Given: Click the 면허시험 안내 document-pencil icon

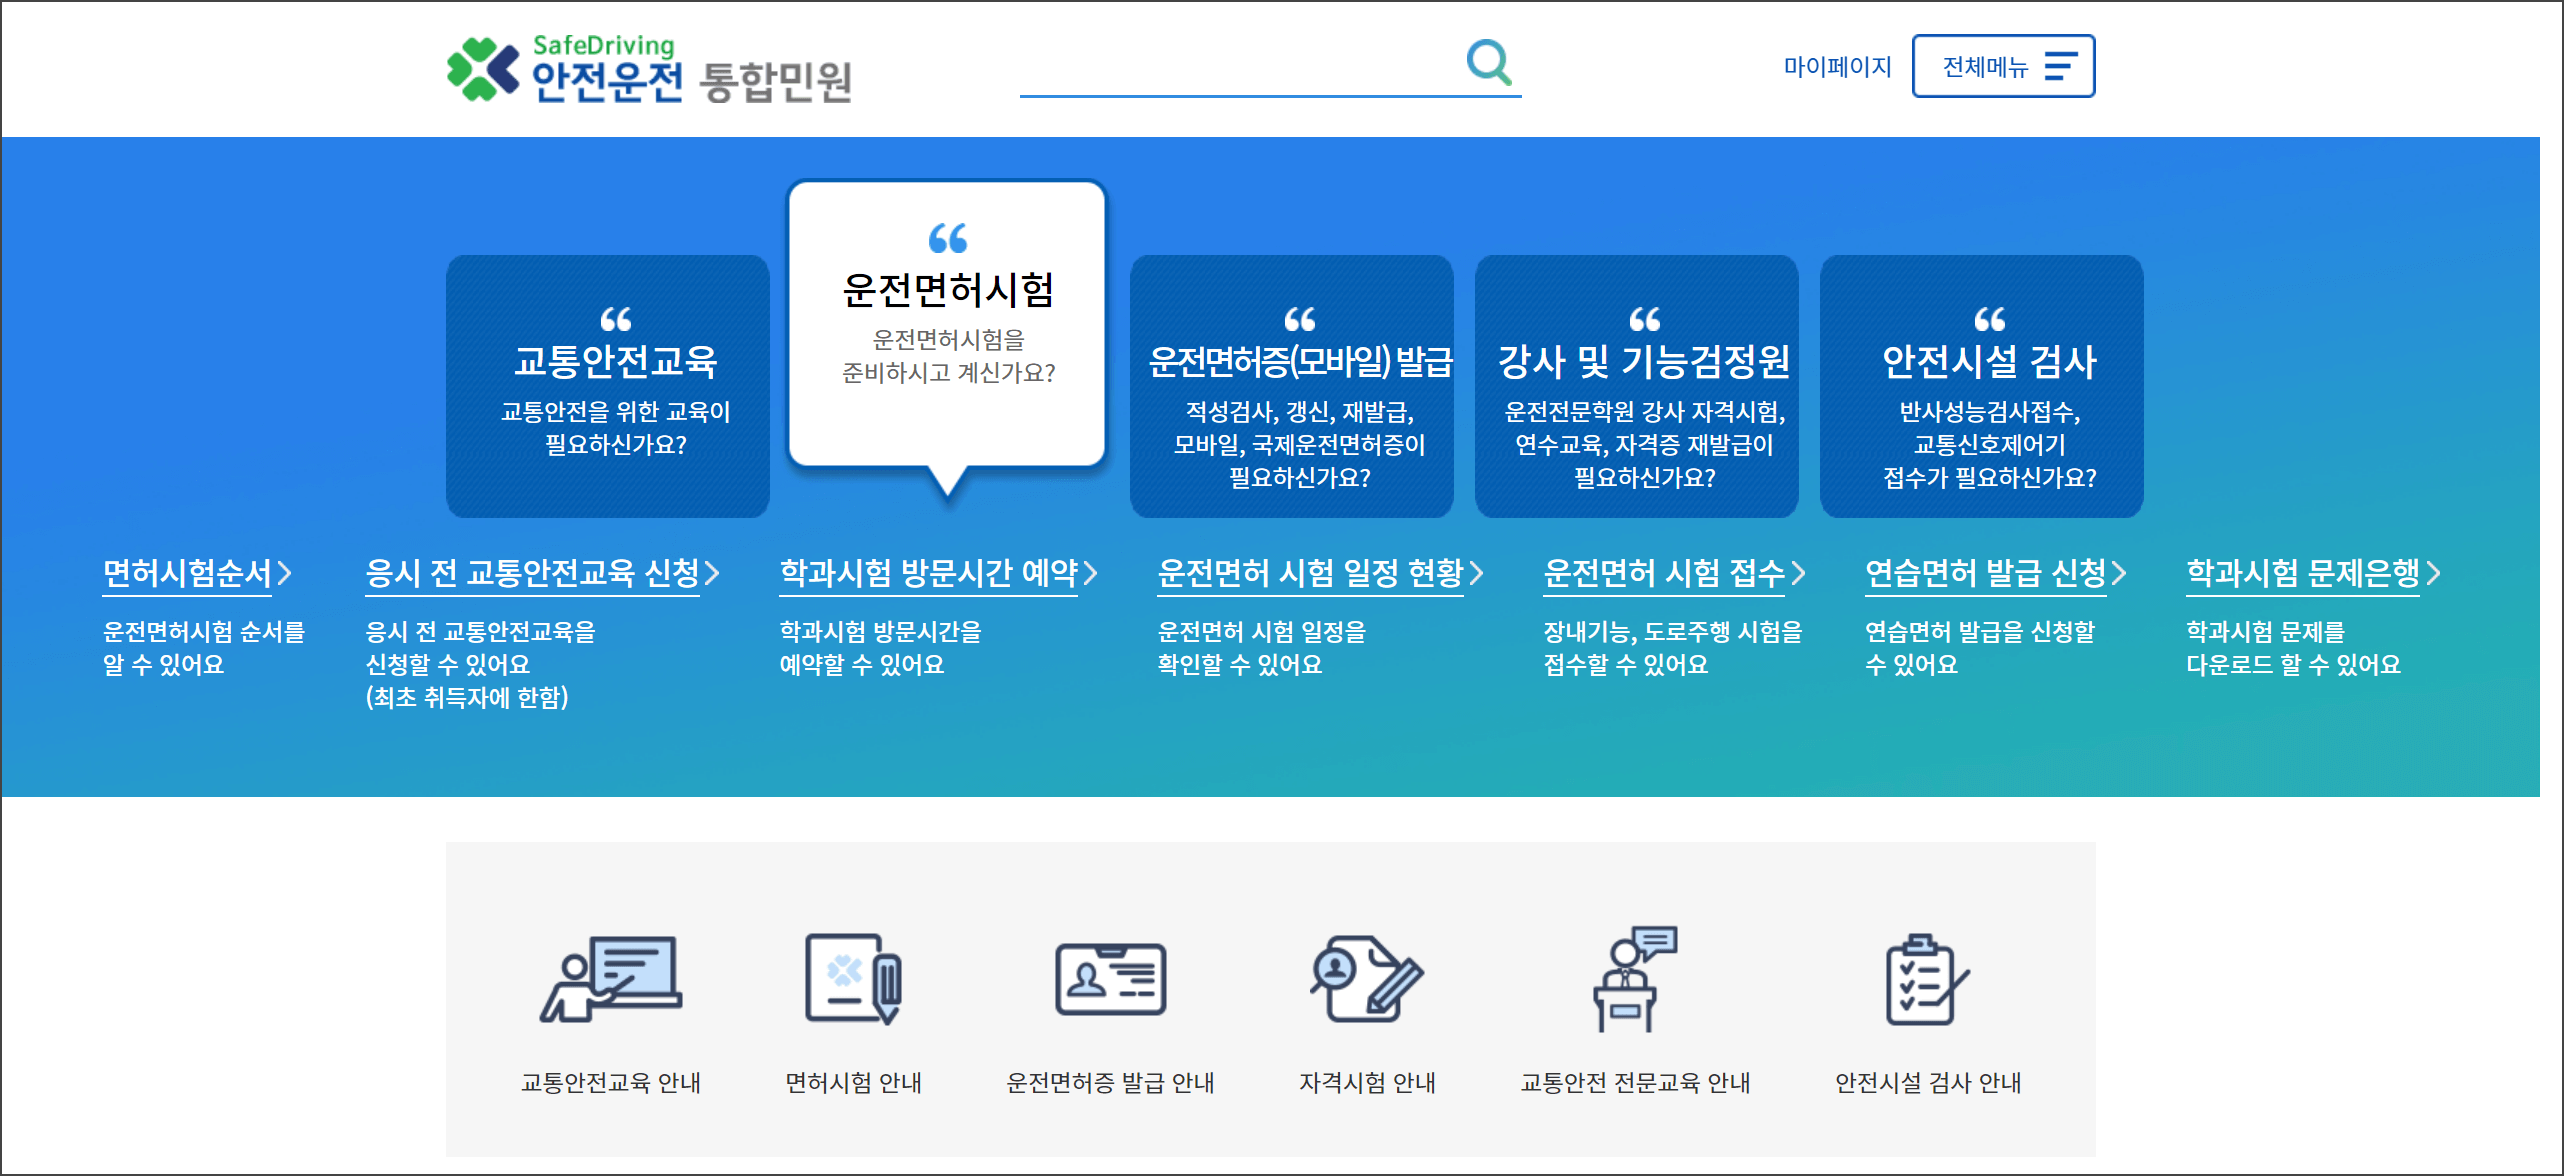Looking at the screenshot, I should (854, 979).
